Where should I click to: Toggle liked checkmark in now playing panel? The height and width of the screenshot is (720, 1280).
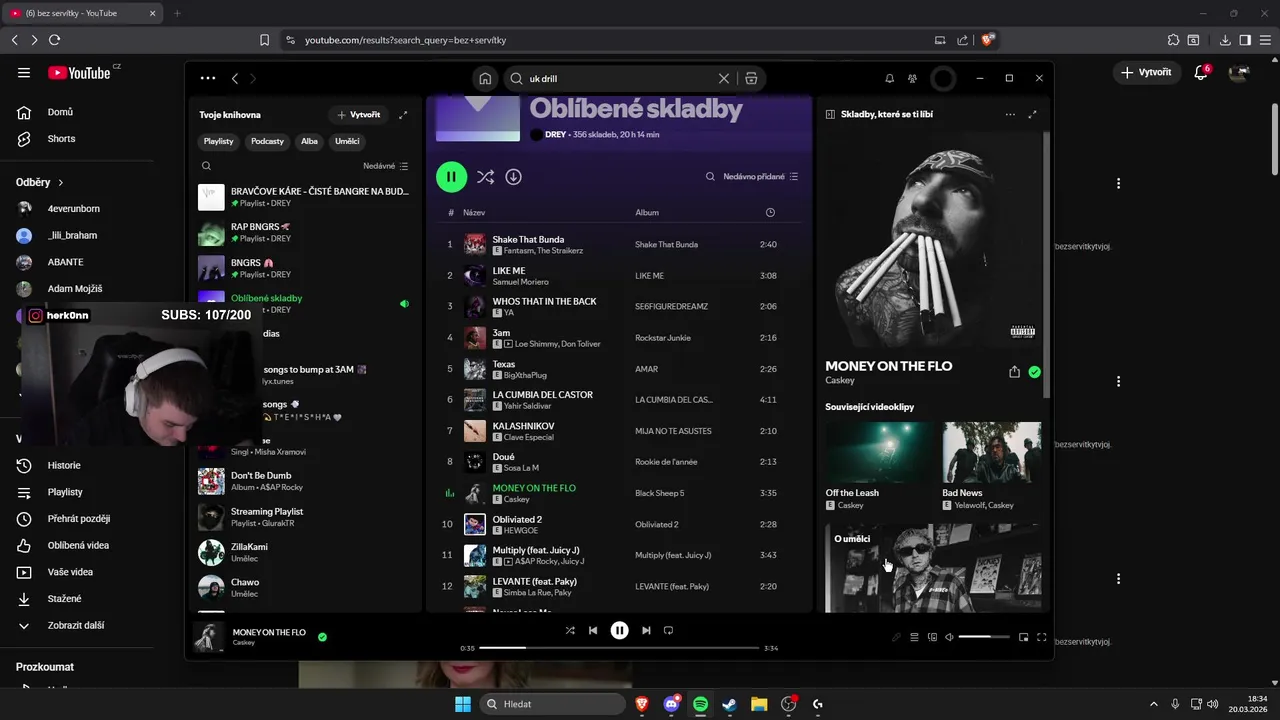(x=1035, y=372)
